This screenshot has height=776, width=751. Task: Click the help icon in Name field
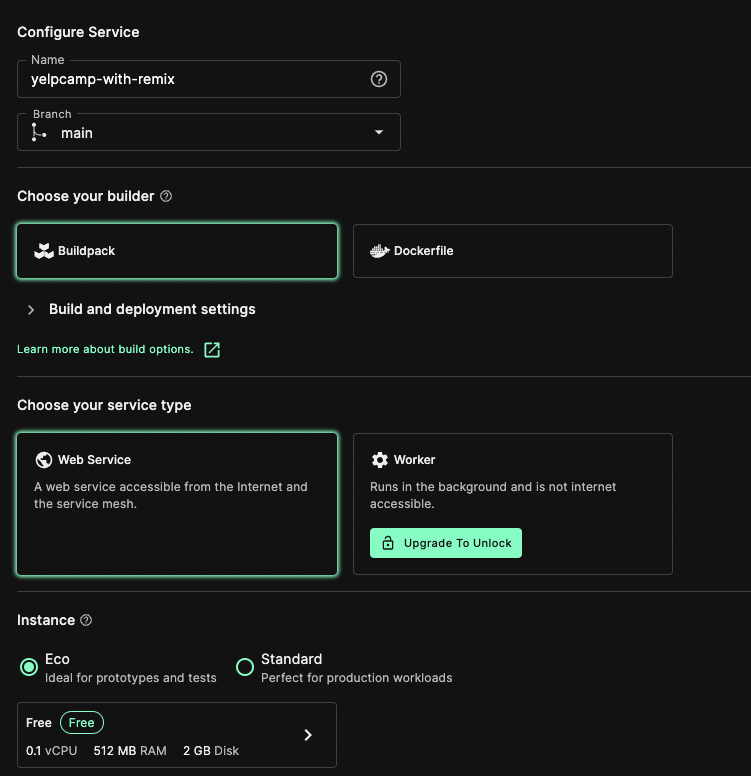pyautogui.click(x=379, y=79)
